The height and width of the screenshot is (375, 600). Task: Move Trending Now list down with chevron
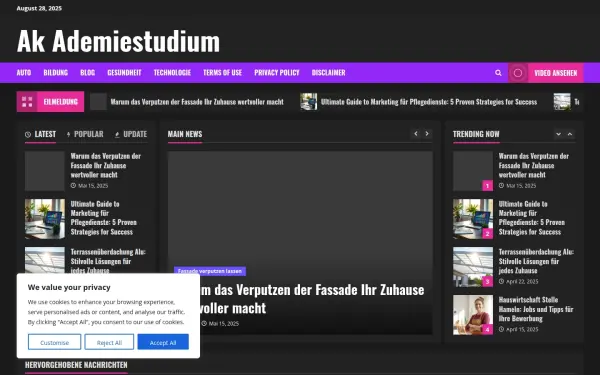(558, 134)
